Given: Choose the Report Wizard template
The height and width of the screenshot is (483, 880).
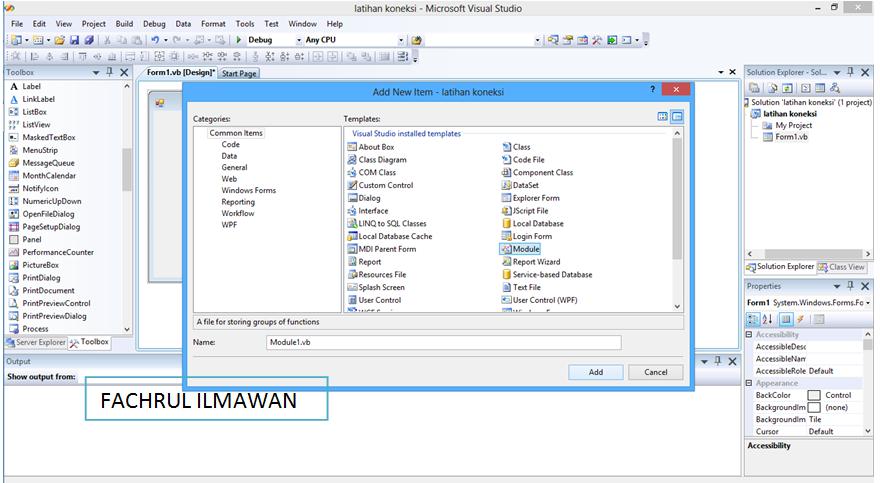Looking at the screenshot, I should coord(531,262).
